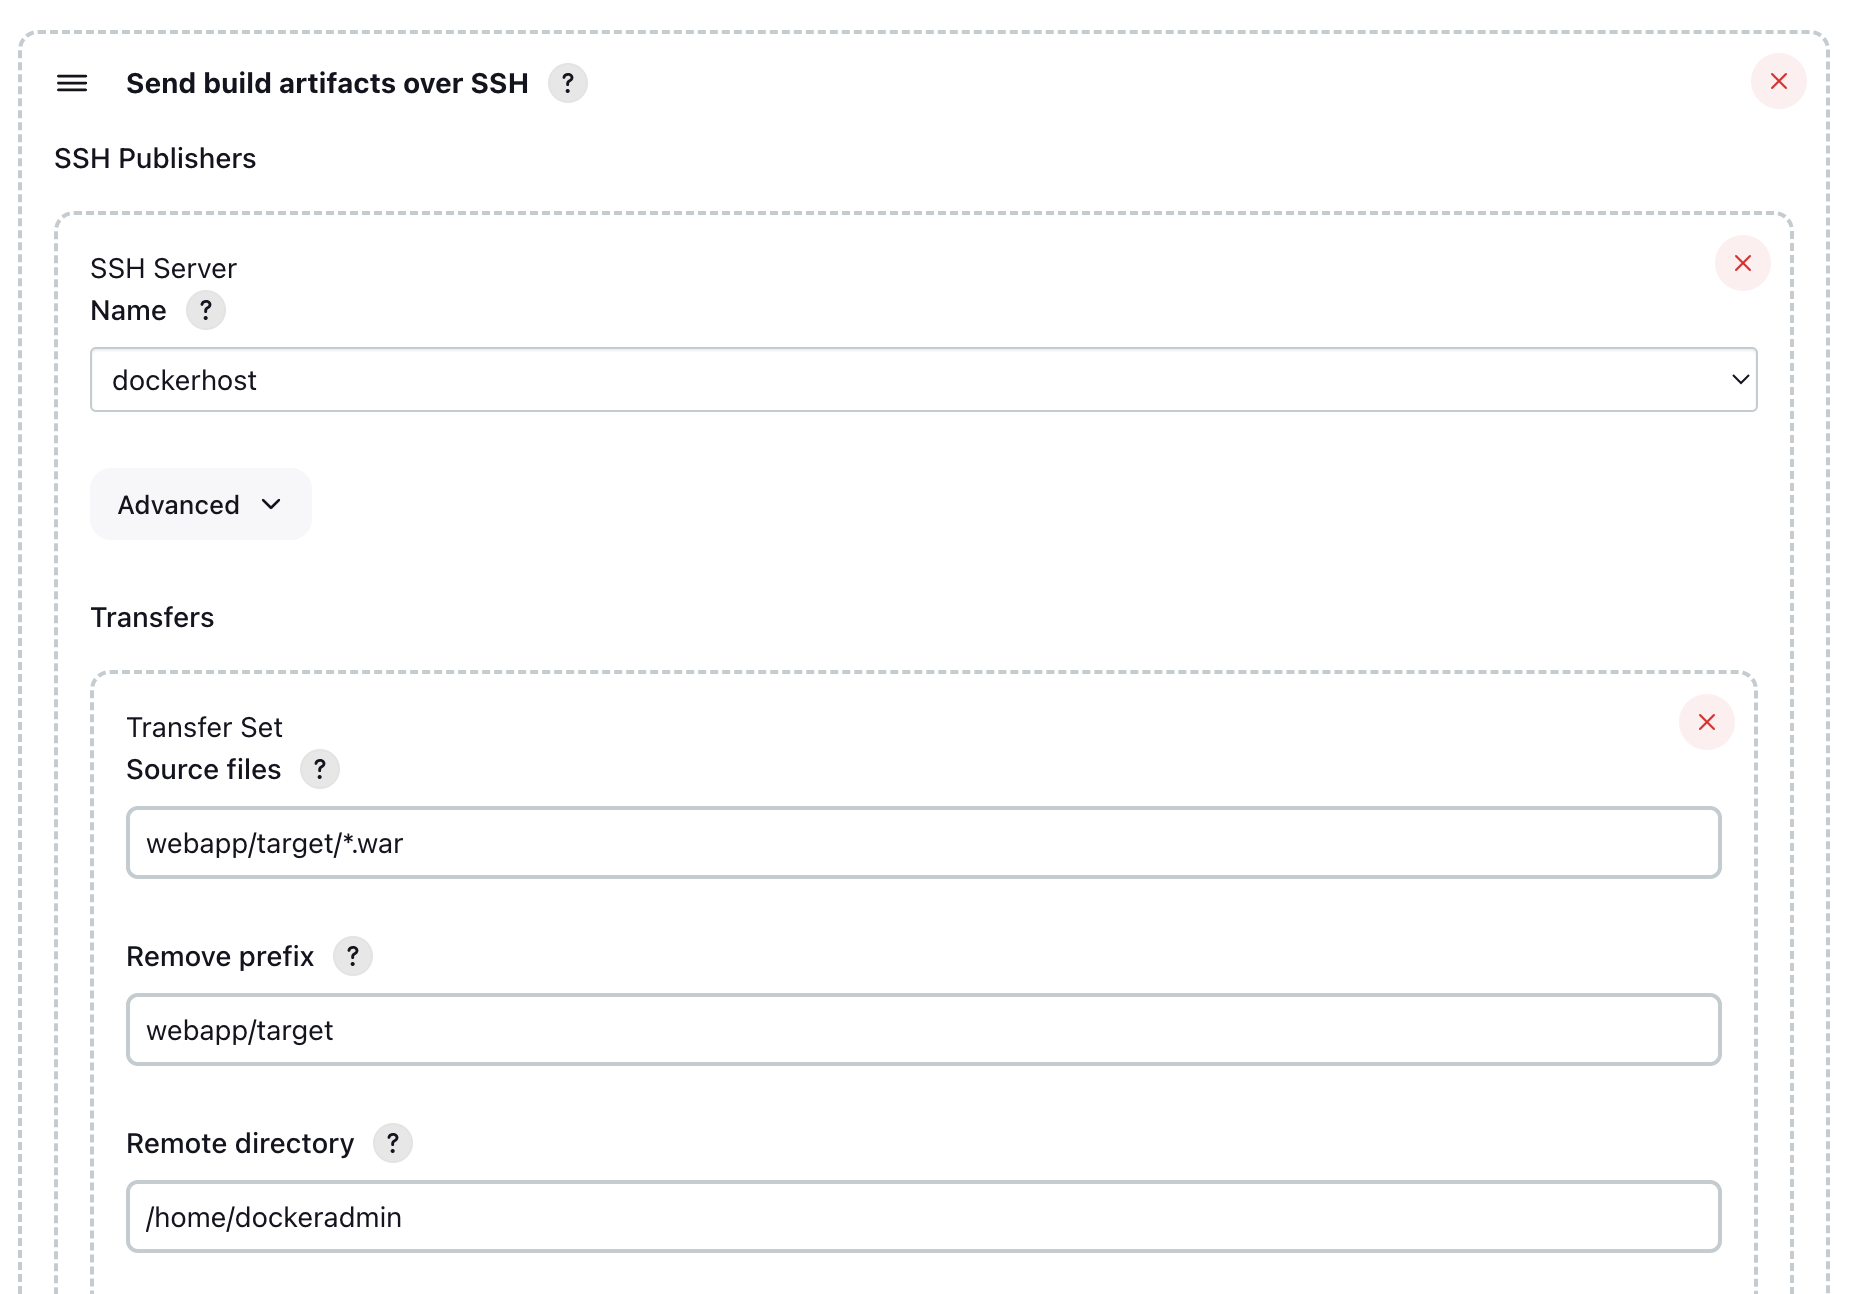Click the question mark icon after Transfer Set's Source files
The width and height of the screenshot is (1870, 1294).
(x=320, y=769)
